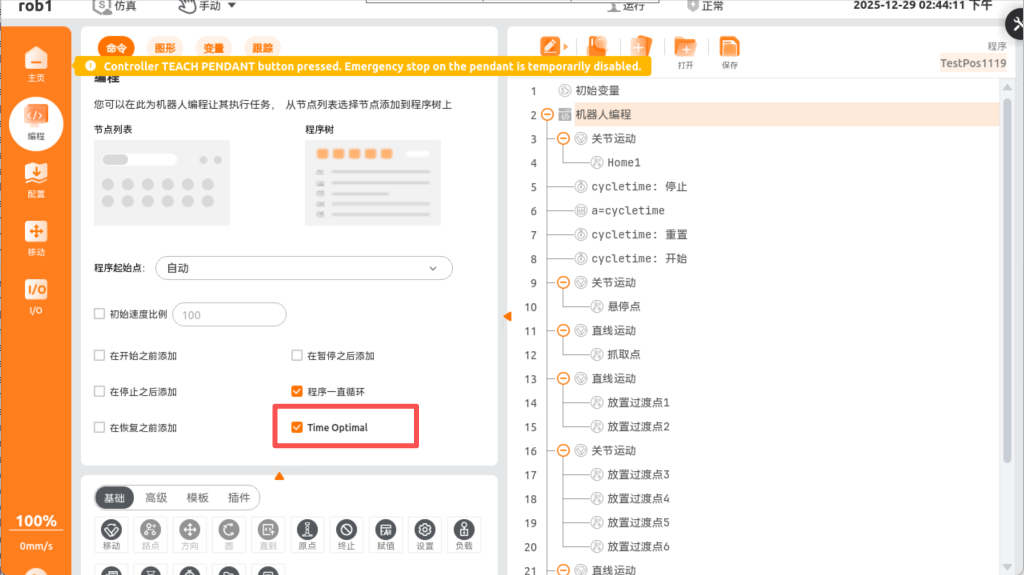Click the 负载 (Payload) command icon
Screen dimensions: 1024x575
pos(462,531)
